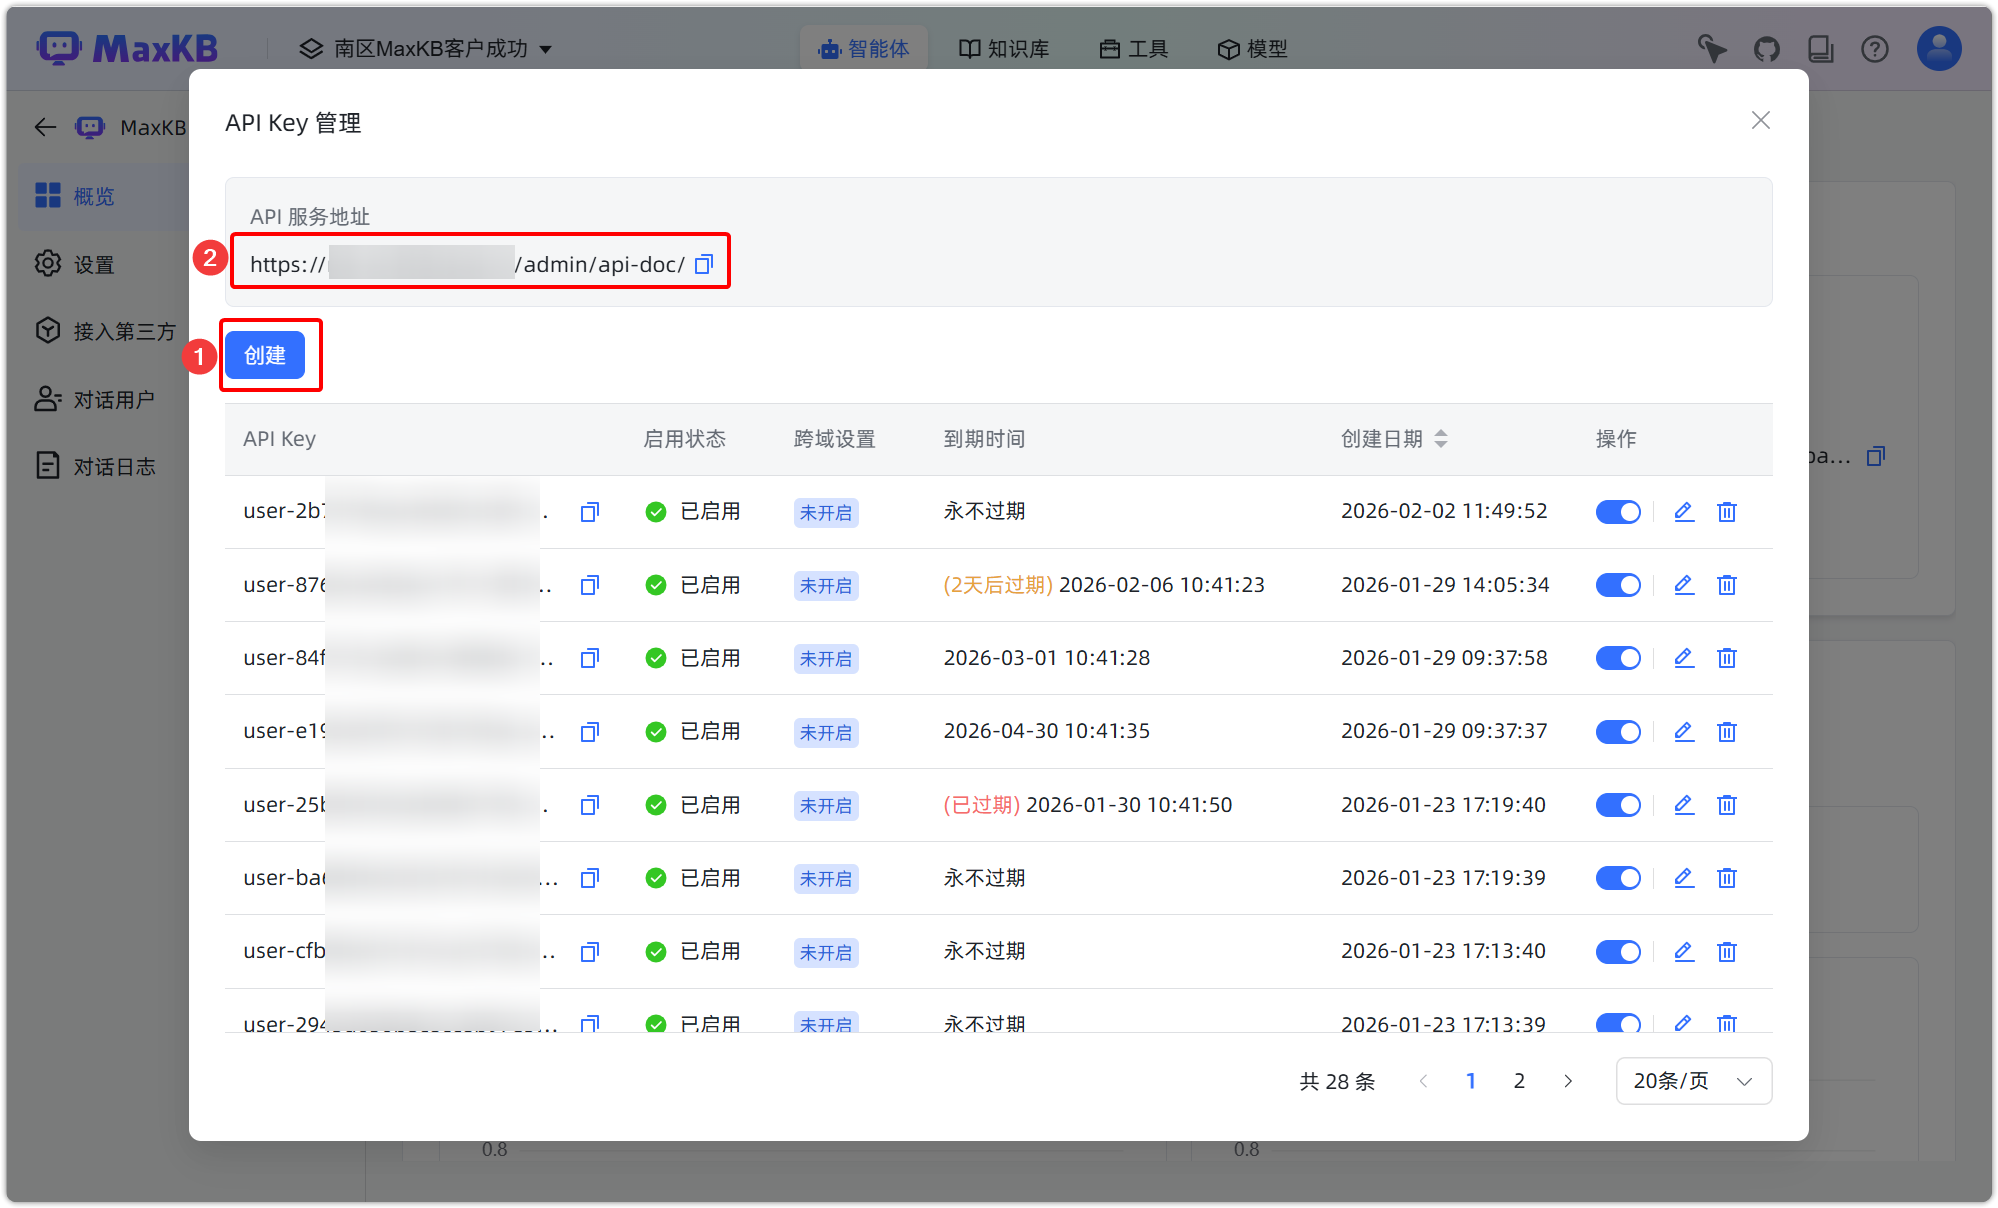Edit the user-84f API key row

(x=1684, y=658)
